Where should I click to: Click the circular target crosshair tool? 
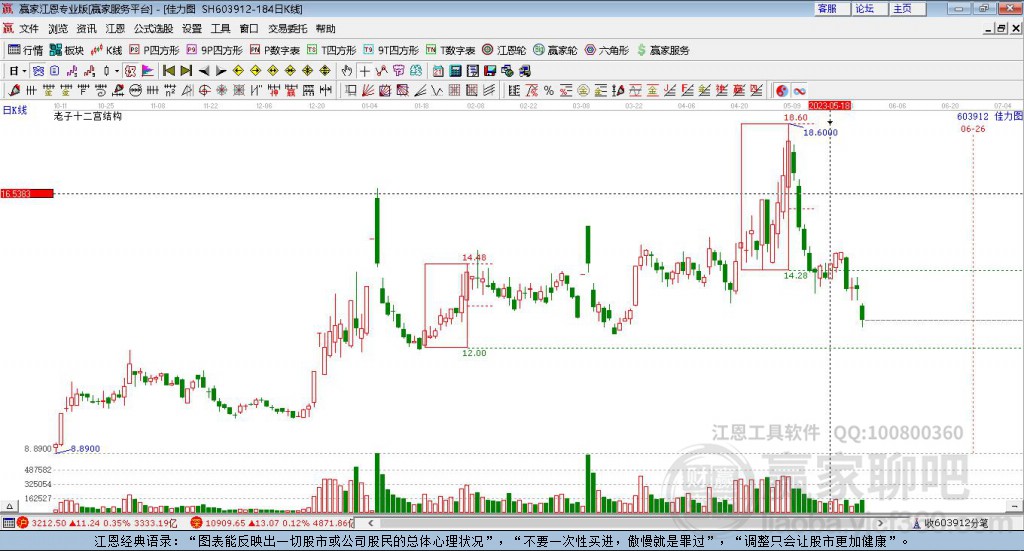click(204, 91)
